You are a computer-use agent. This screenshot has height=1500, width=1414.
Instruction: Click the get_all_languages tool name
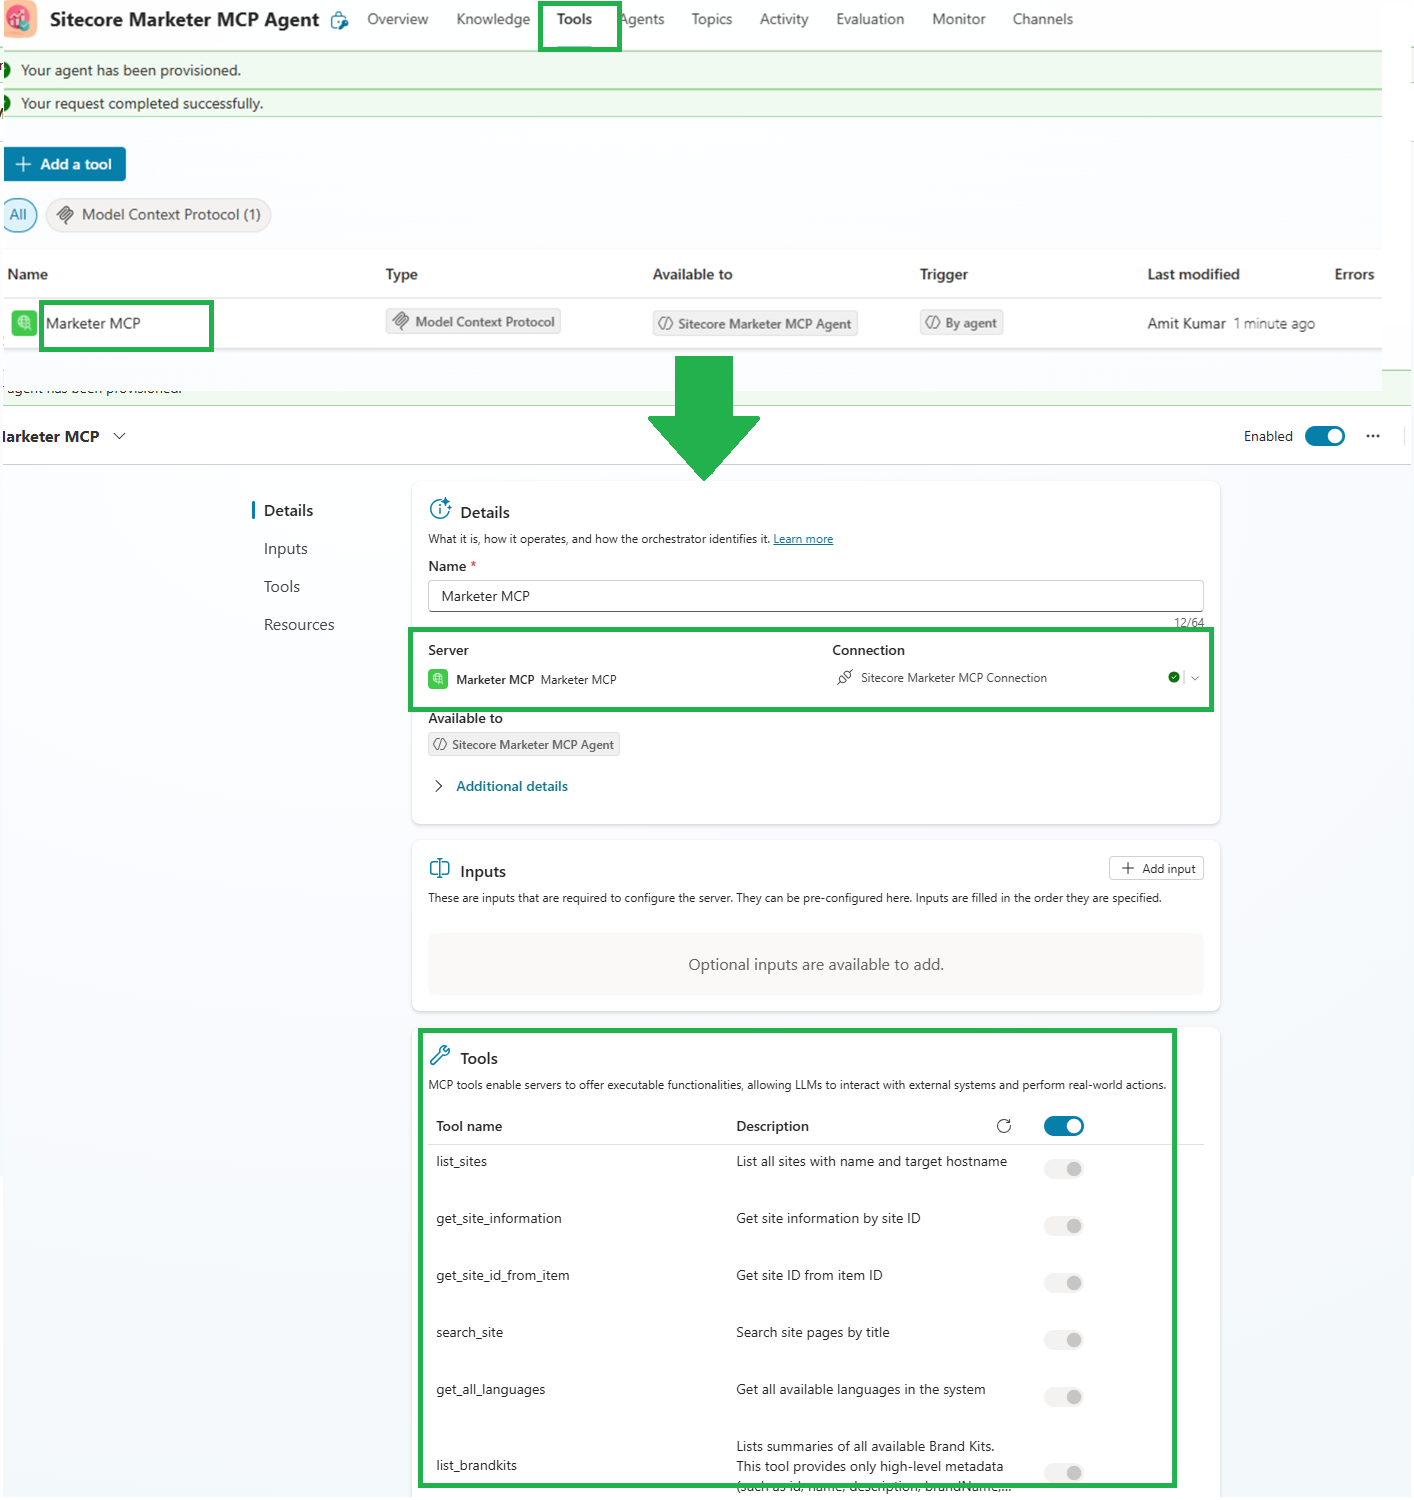[x=491, y=1389]
